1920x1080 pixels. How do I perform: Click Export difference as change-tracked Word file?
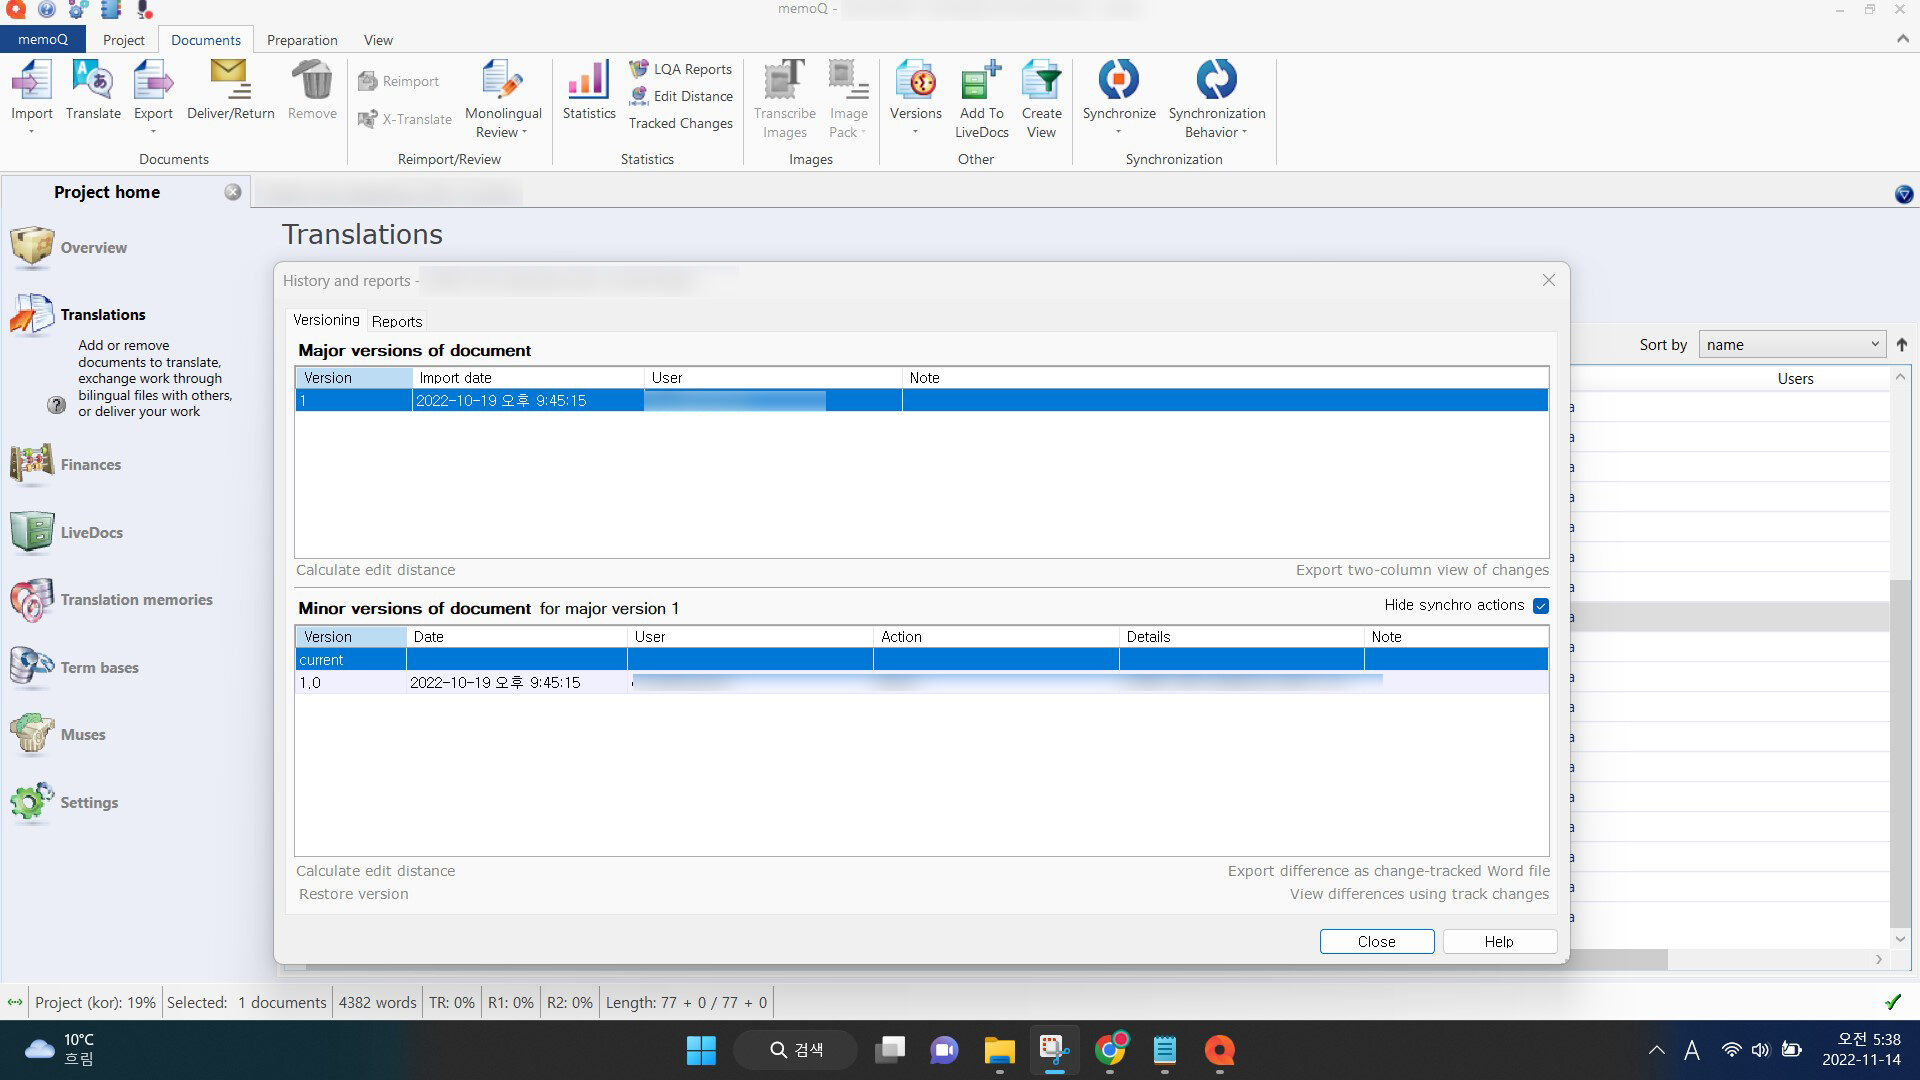pyautogui.click(x=1389, y=871)
